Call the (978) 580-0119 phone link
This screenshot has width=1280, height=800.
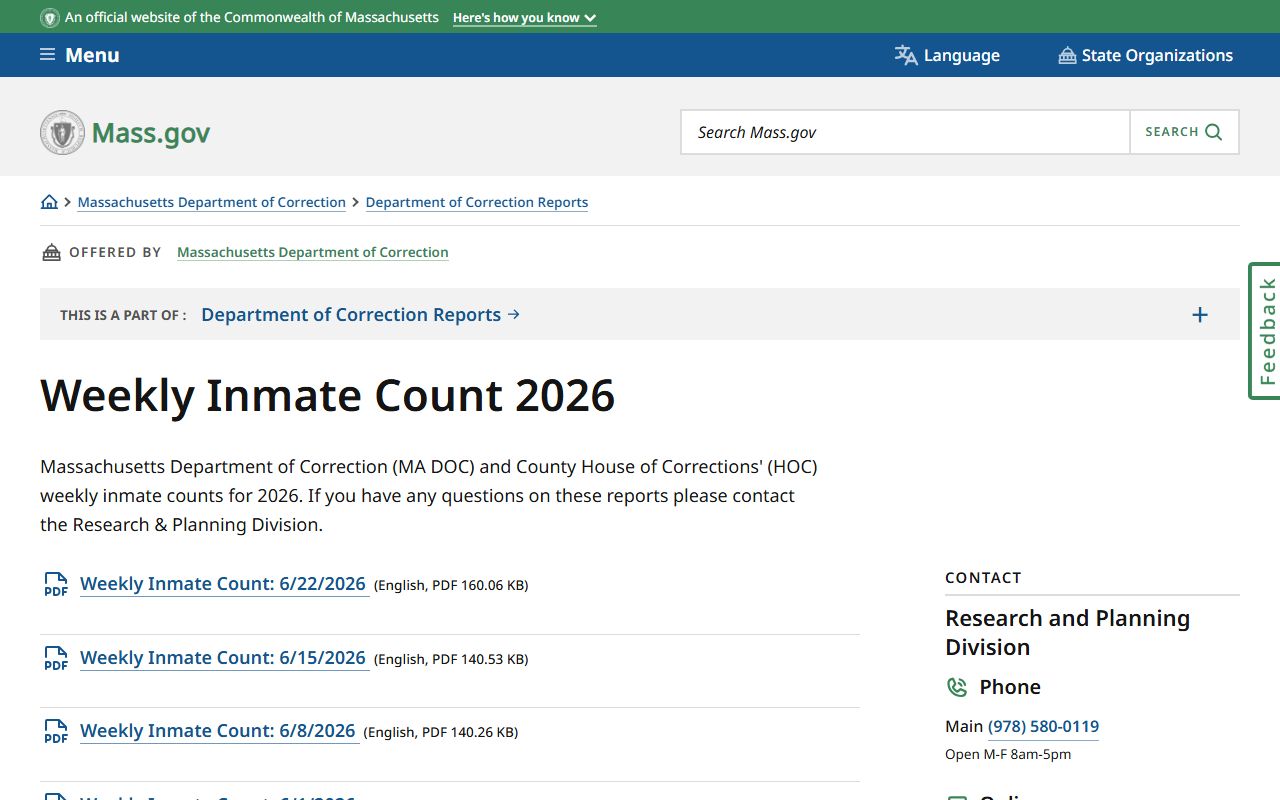coord(1043,726)
